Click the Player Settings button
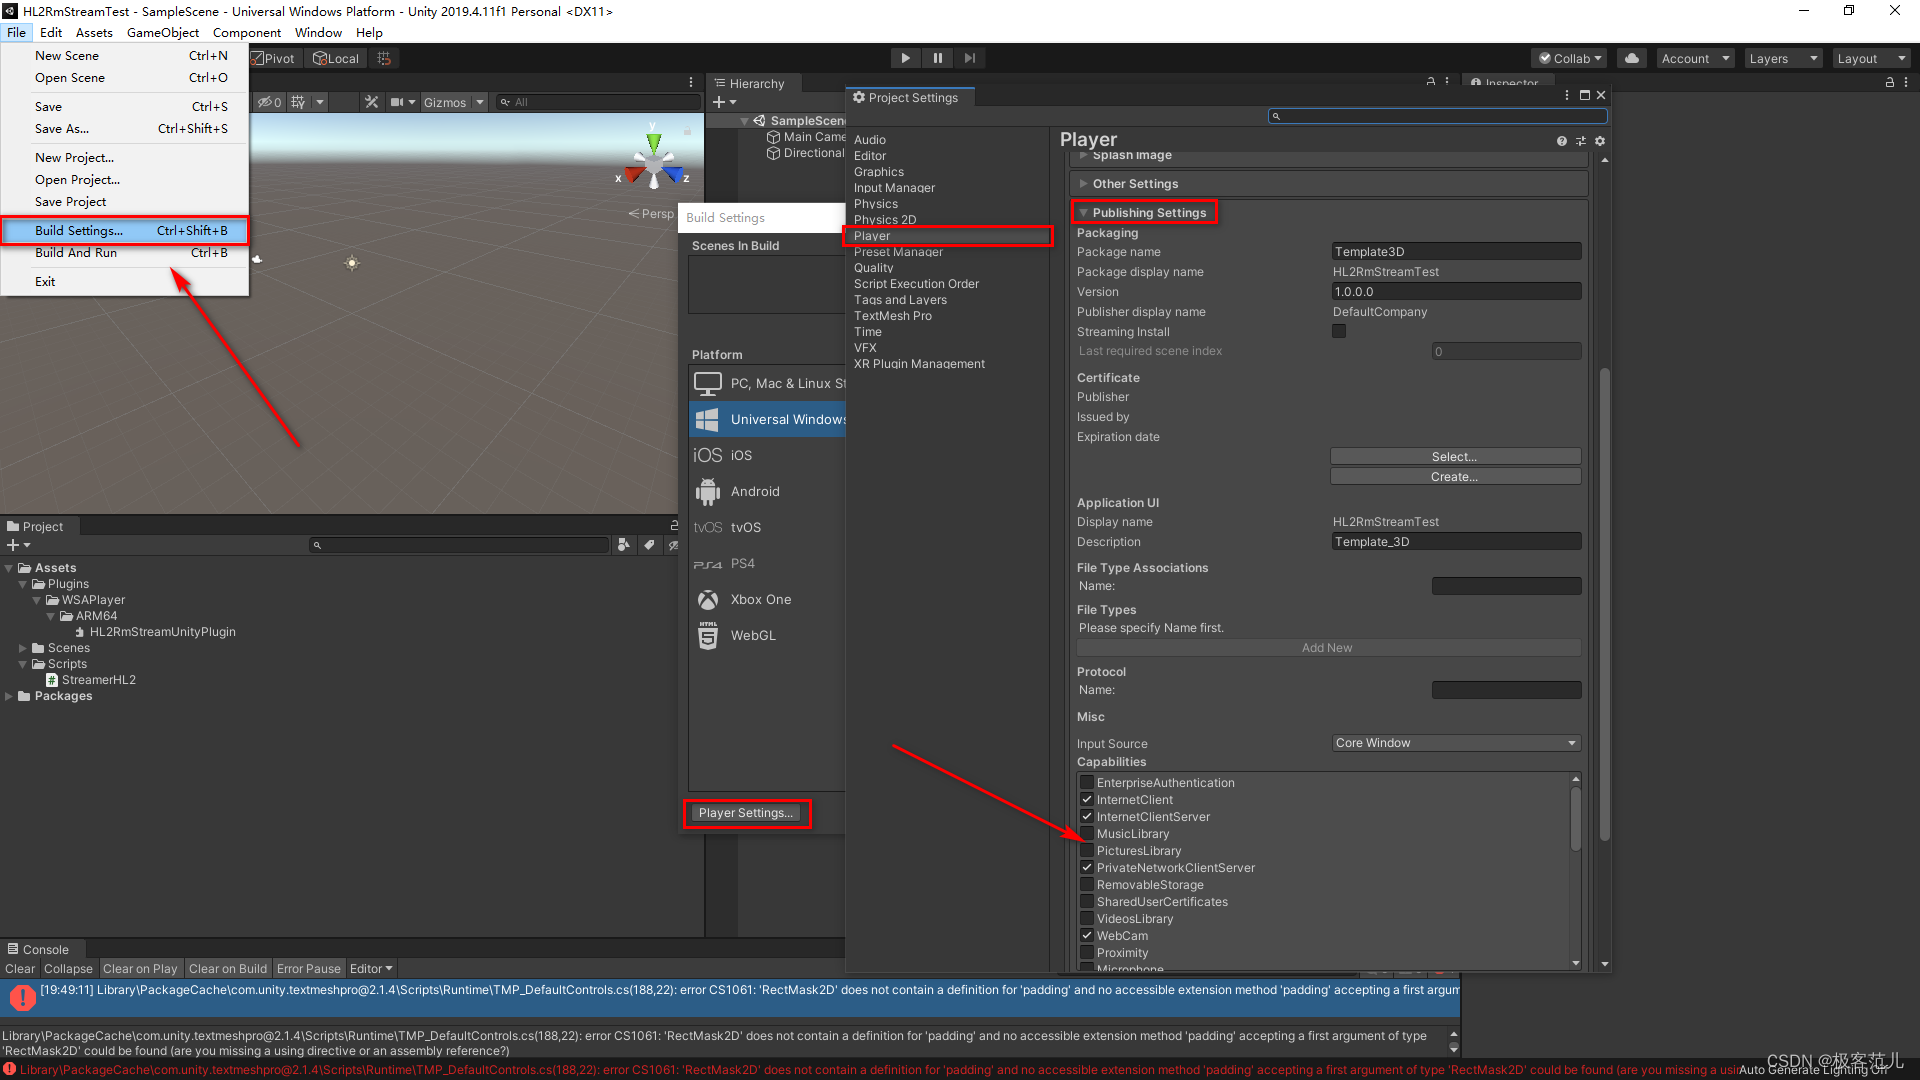 pos(746,813)
